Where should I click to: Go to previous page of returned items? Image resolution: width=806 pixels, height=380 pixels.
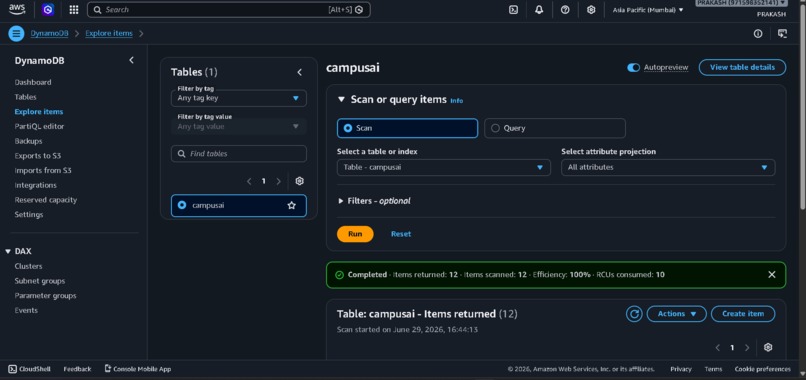tap(718, 348)
